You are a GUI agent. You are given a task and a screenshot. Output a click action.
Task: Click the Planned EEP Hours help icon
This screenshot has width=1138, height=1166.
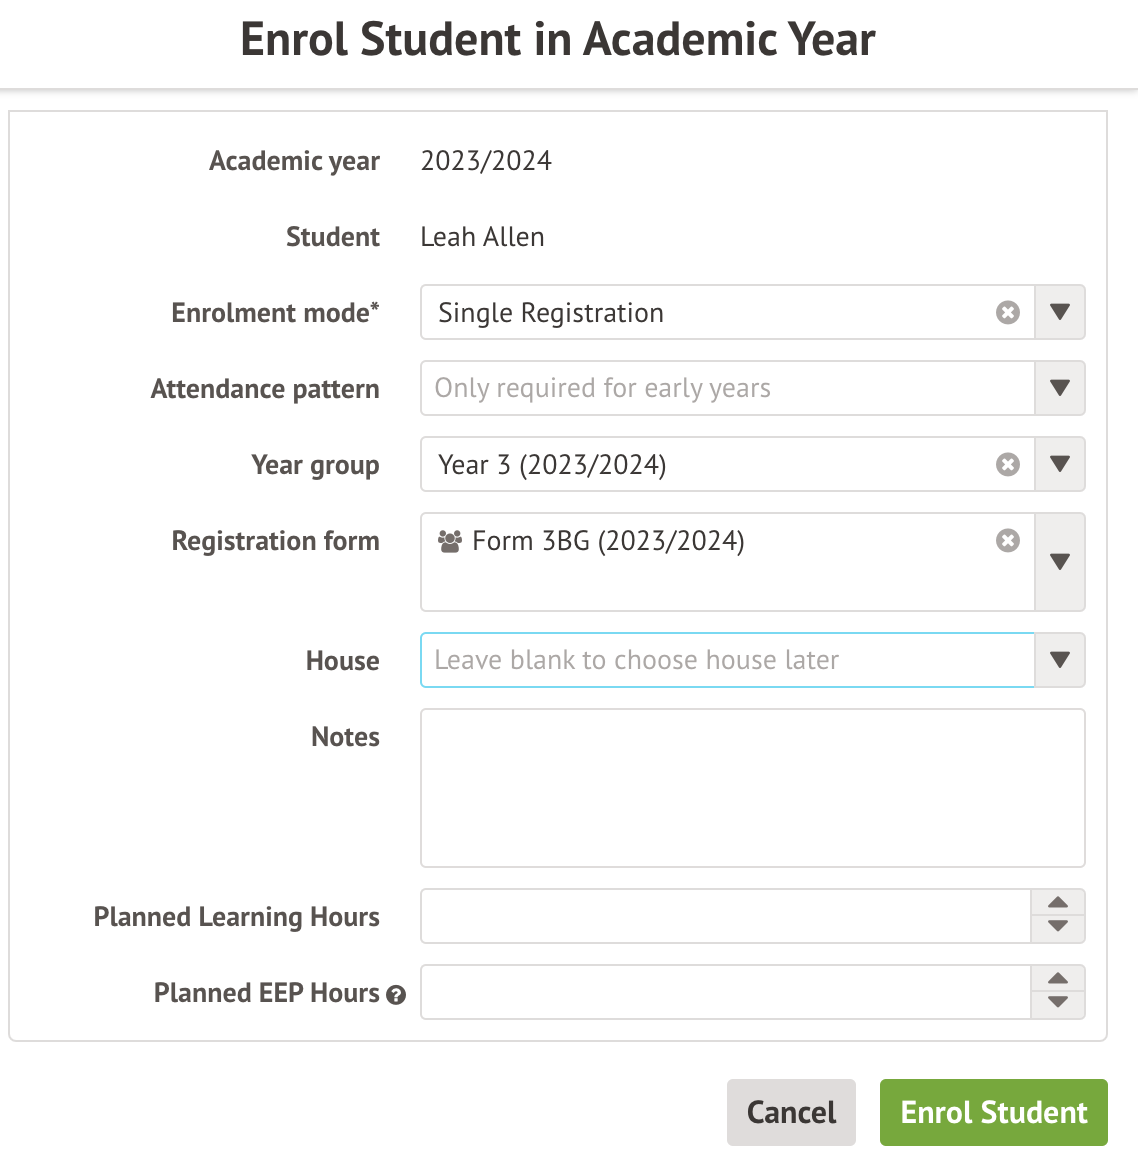tap(396, 995)
